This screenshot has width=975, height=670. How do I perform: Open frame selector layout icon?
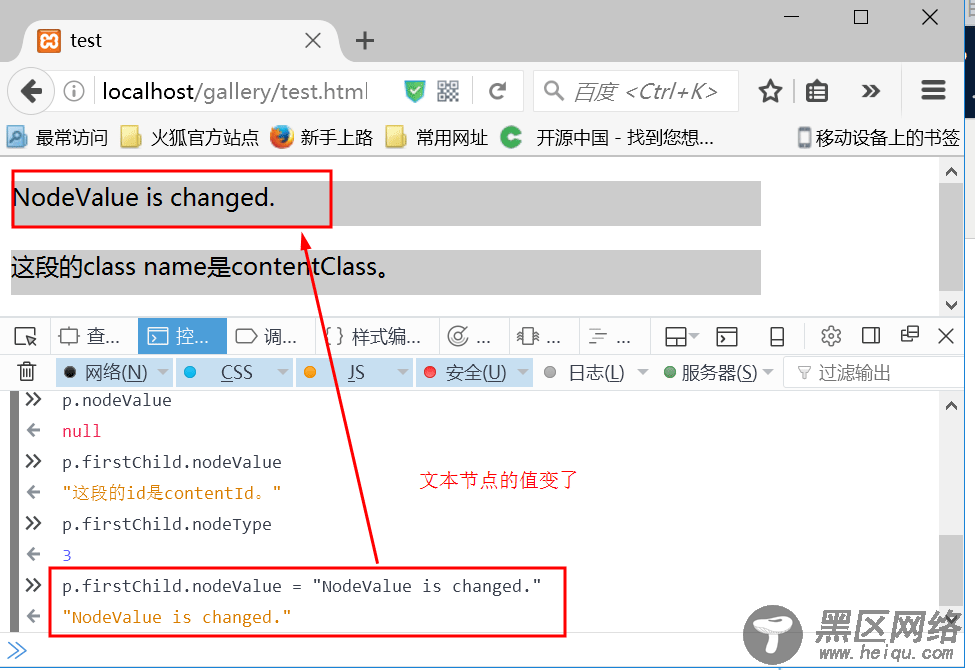pos(682,337)
